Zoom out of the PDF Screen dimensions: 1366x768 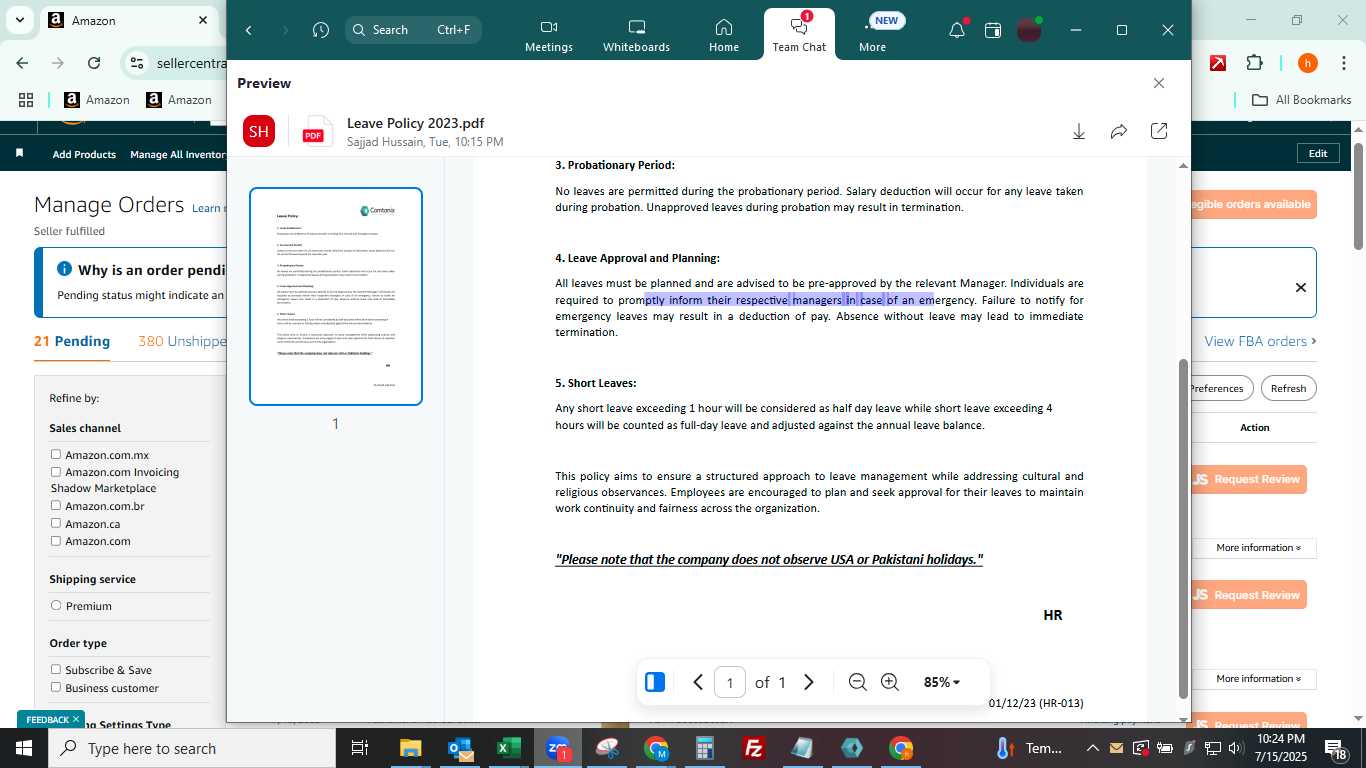[x=857, y=682]
